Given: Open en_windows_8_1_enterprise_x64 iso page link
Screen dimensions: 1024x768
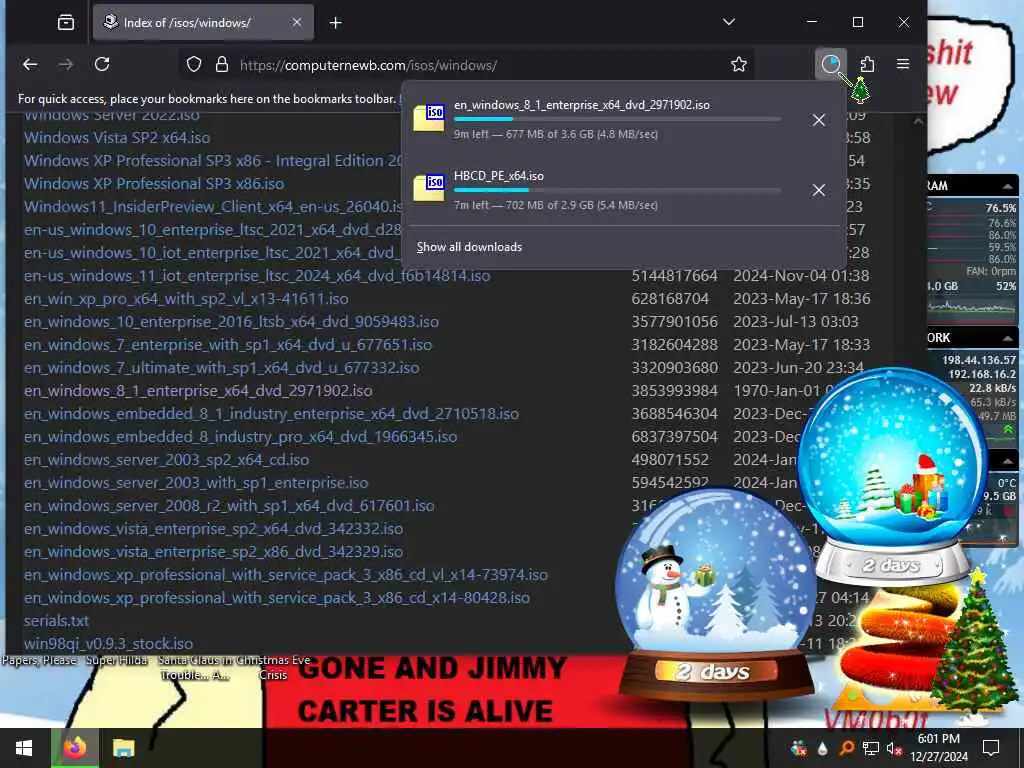Looking at the screenshot, I should 198,391.
